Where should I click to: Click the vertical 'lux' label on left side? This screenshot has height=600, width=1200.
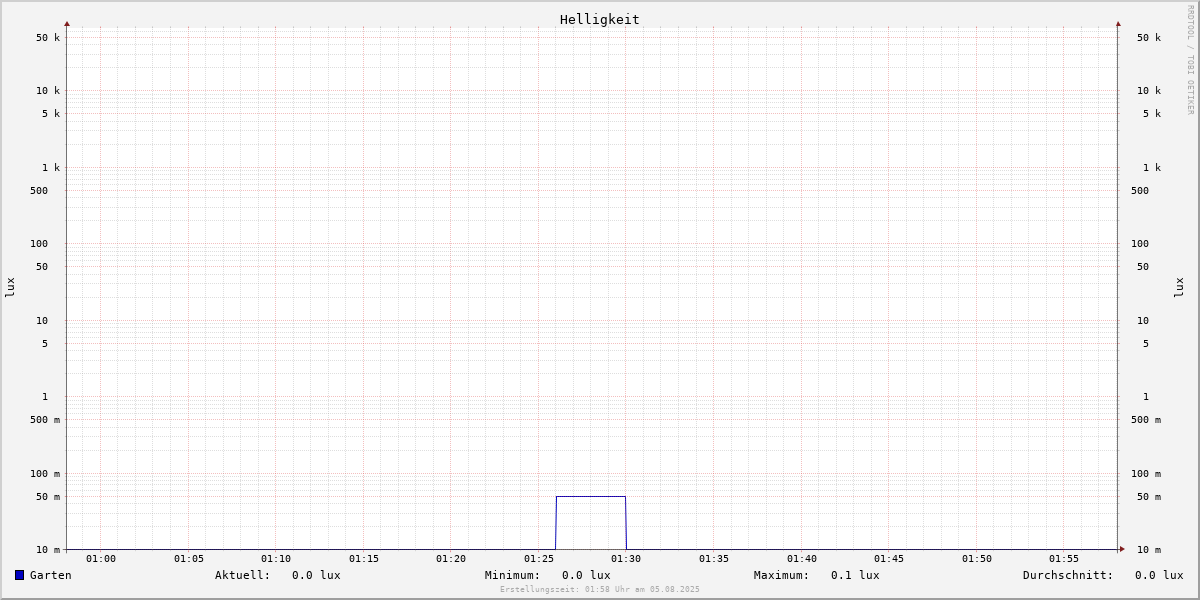[10, 288]
